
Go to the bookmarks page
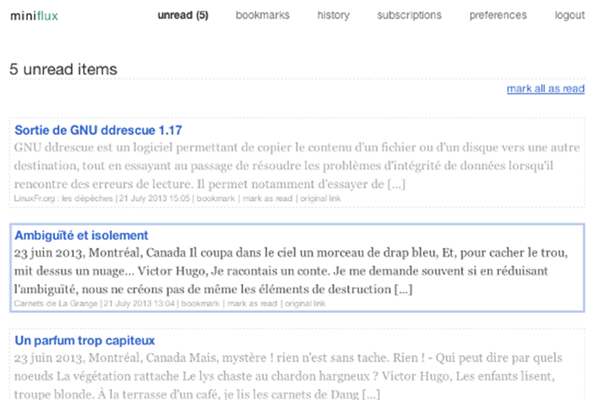[262, 15]
